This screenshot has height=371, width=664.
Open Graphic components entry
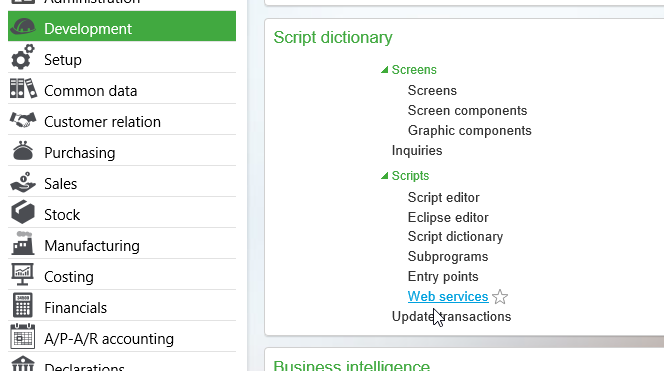pyautogui.click(x=469, y=130)
